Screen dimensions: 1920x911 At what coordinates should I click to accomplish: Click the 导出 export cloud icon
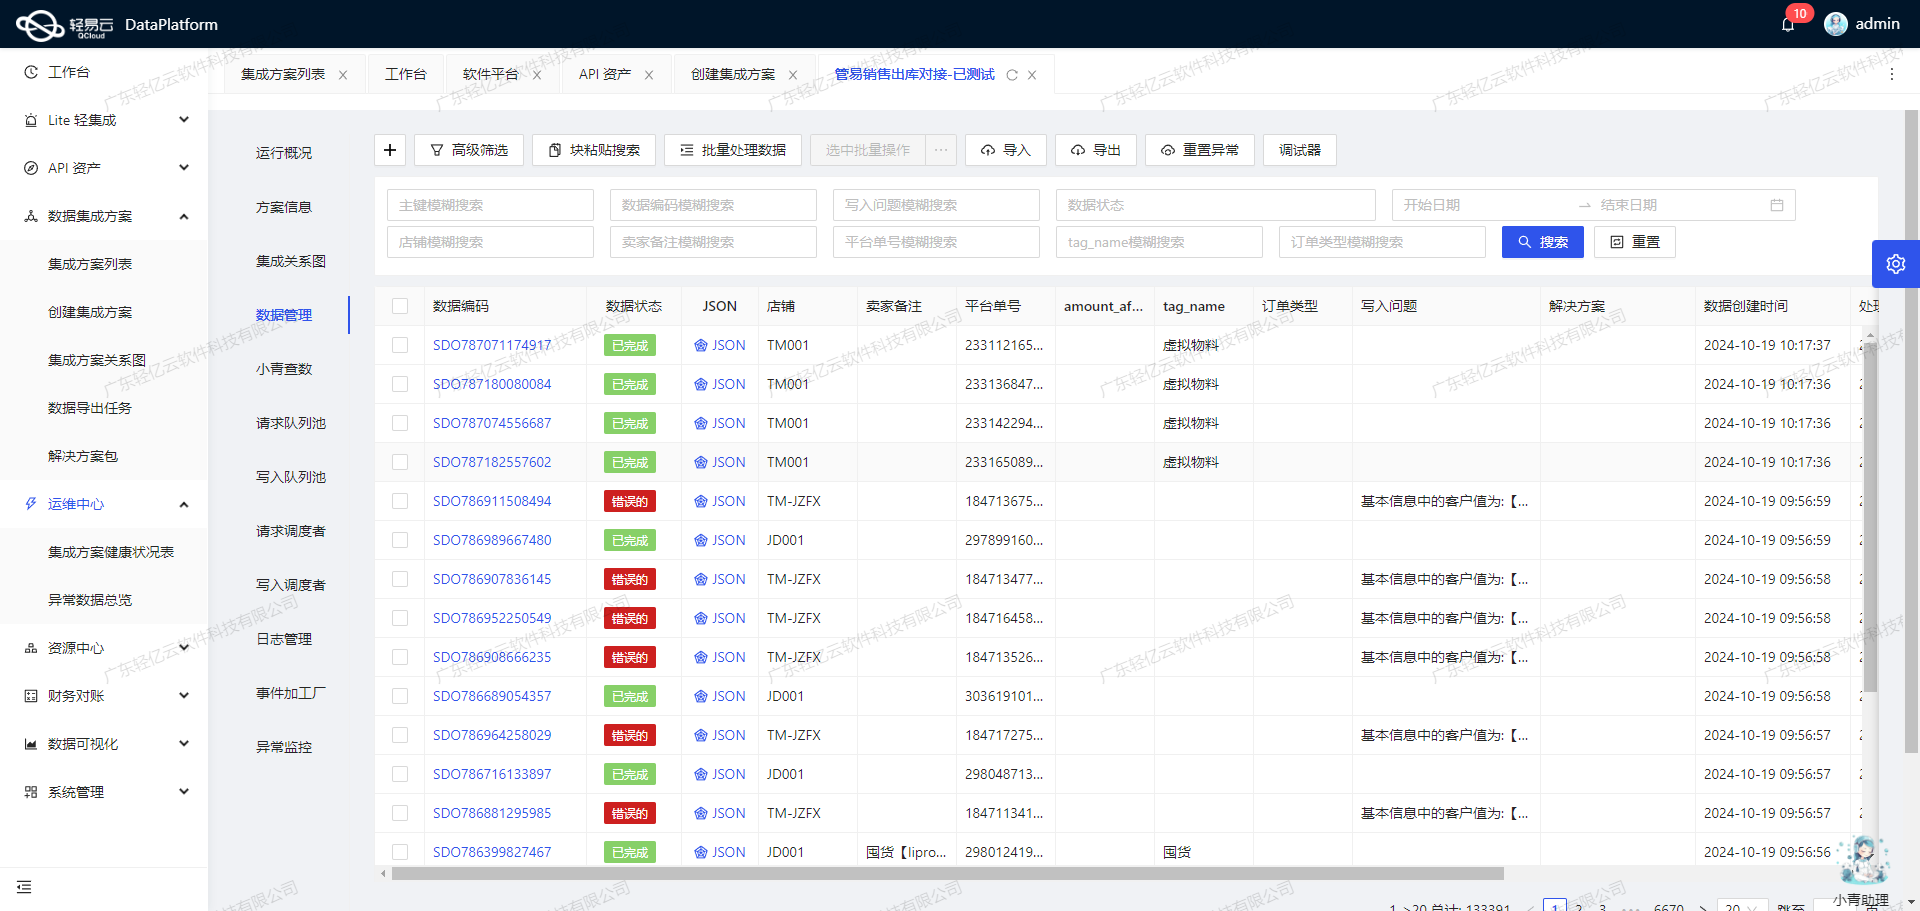pyautogui.click(x=1078, y=150)
